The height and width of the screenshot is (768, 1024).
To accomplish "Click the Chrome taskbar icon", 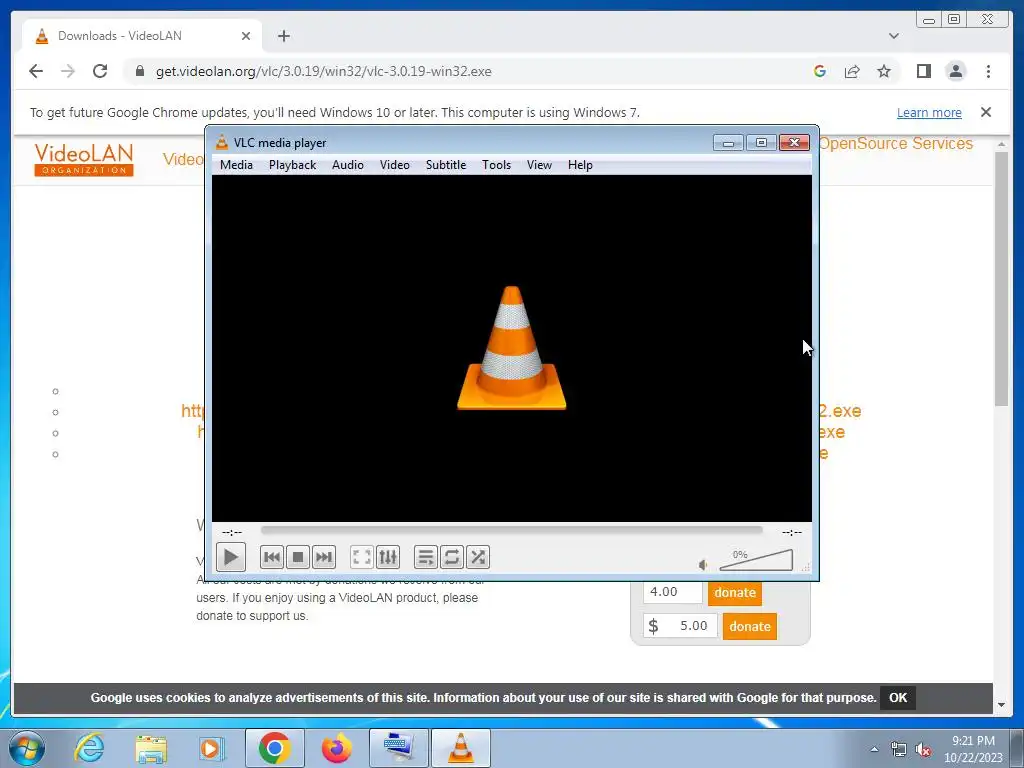I will (274, 748).
